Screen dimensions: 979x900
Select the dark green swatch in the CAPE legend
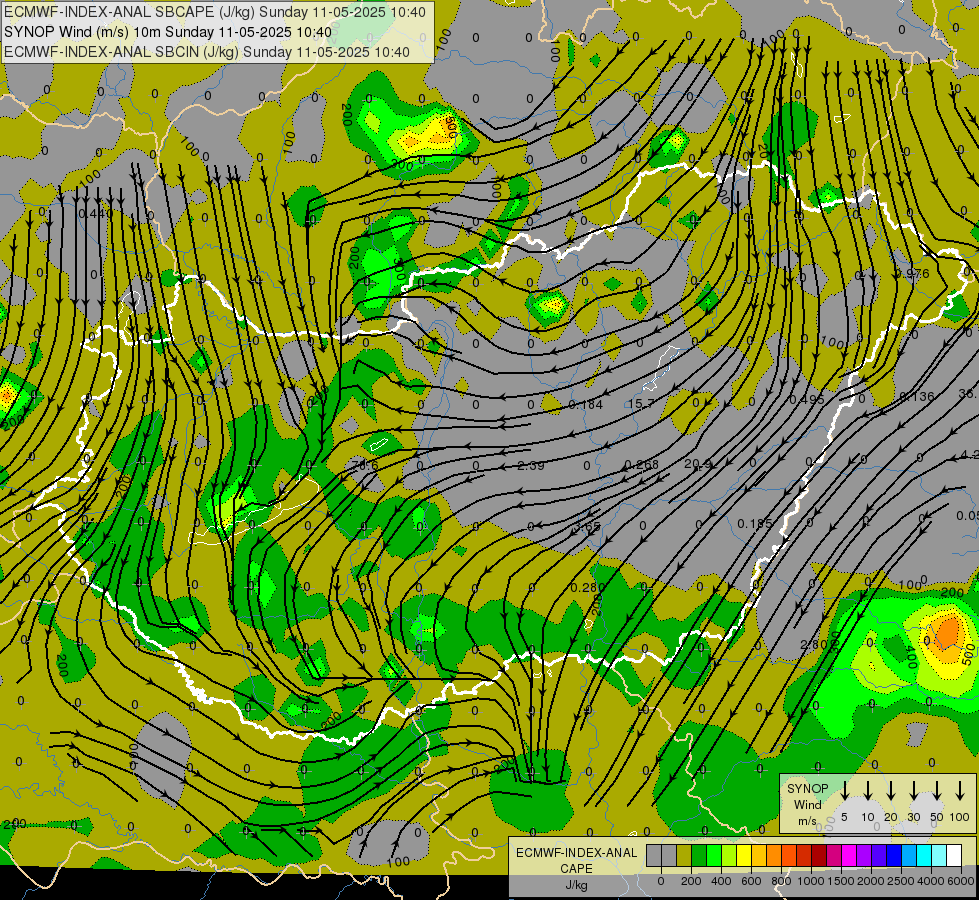click(x=699, y=855)
